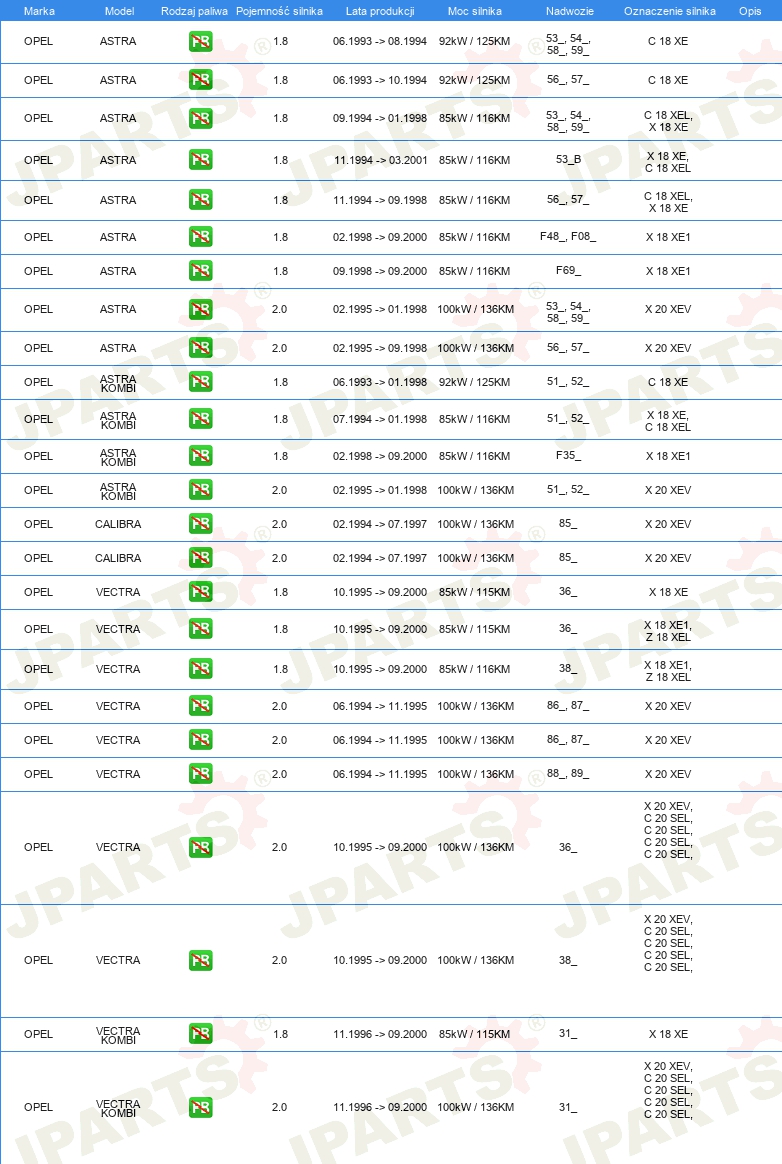Screen dimensions: 782x1164
Task: Click fuel icon in VECTRA 2.0 10.1995 38_ row
Action: coord(201,960)
